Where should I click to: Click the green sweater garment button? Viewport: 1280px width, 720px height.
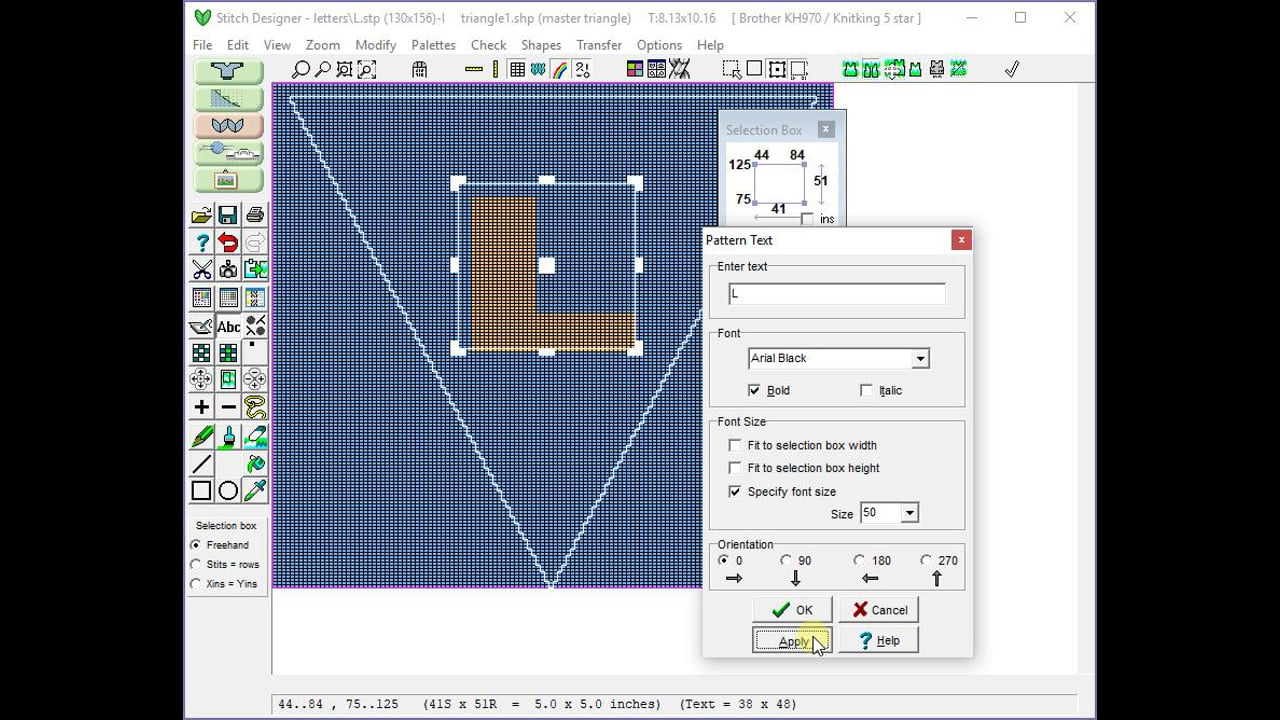point(228,71)
